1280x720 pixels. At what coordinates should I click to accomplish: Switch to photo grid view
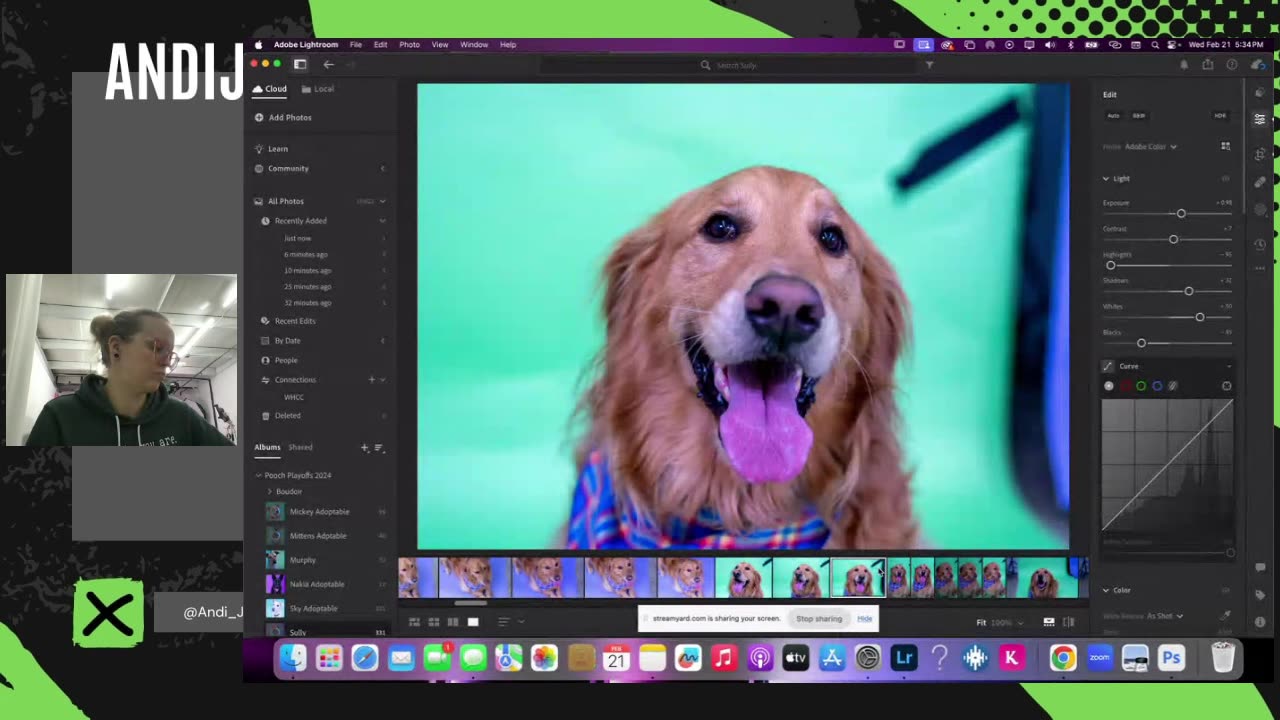pyautogui.click(x=414, y=622)
